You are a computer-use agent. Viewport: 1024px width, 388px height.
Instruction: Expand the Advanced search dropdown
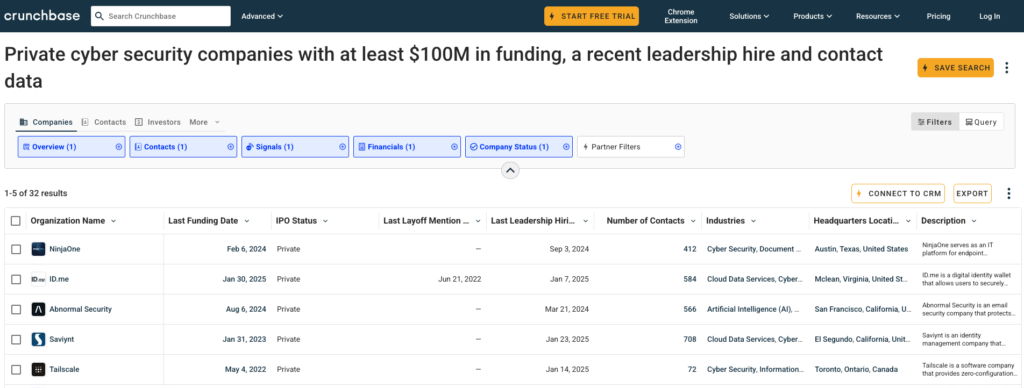pyautogui.click(x=262, y=16)
